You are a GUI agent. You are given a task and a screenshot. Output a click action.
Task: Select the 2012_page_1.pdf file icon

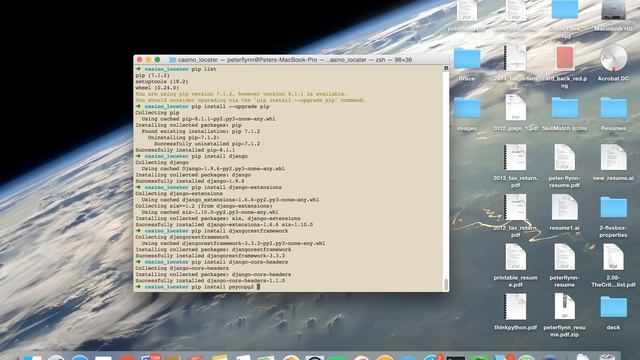516,108
